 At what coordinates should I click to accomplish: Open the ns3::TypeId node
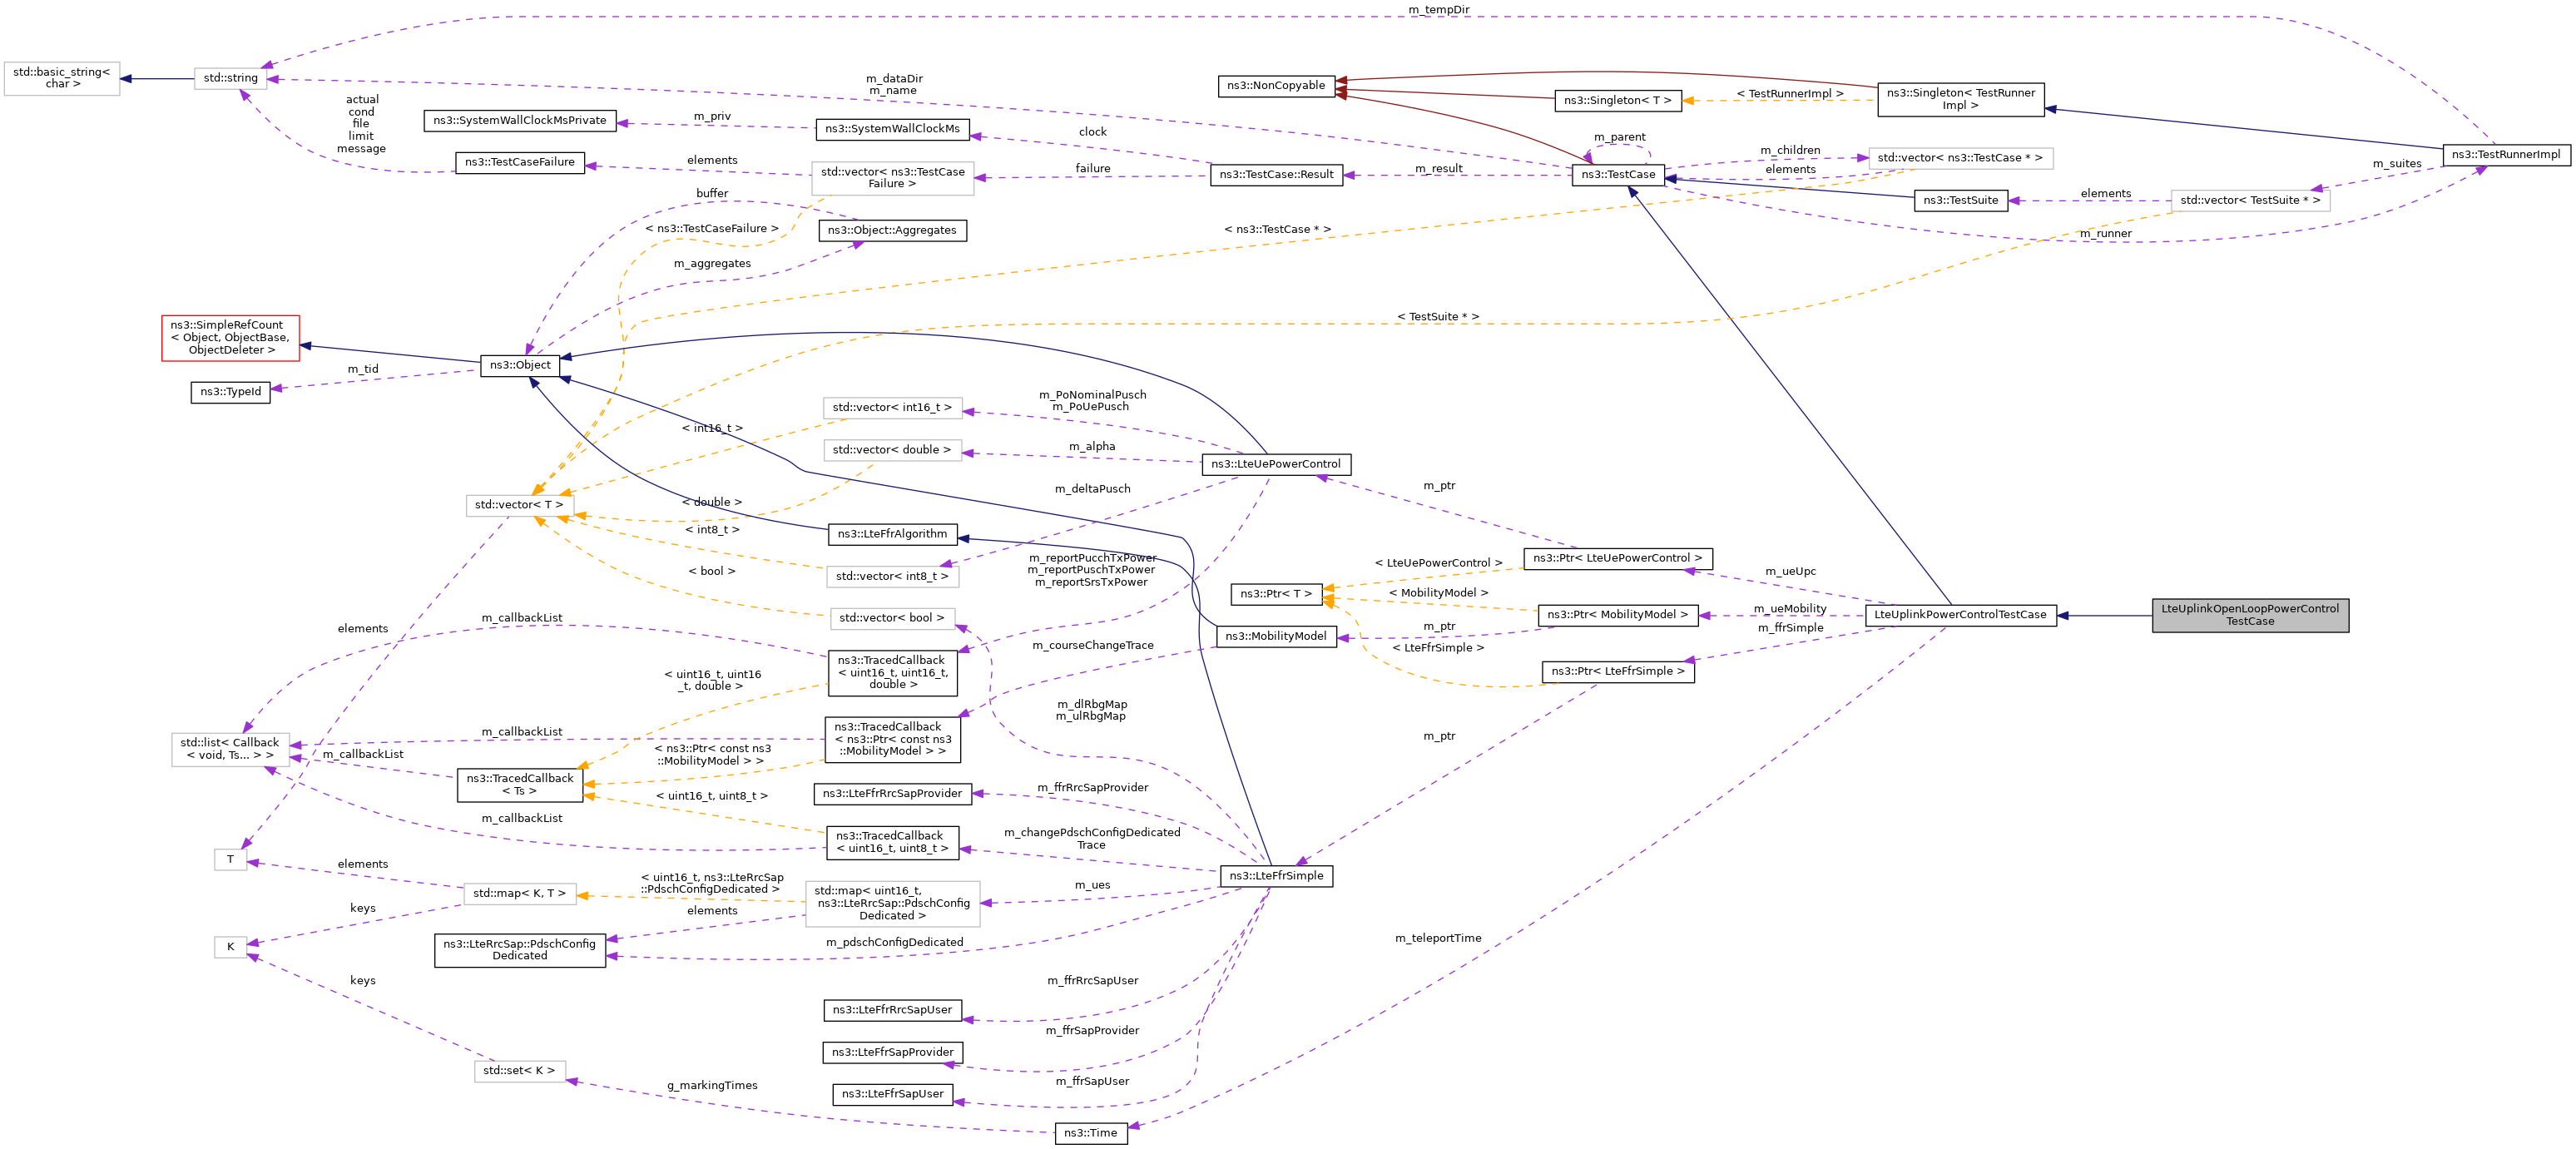point(230,392)
